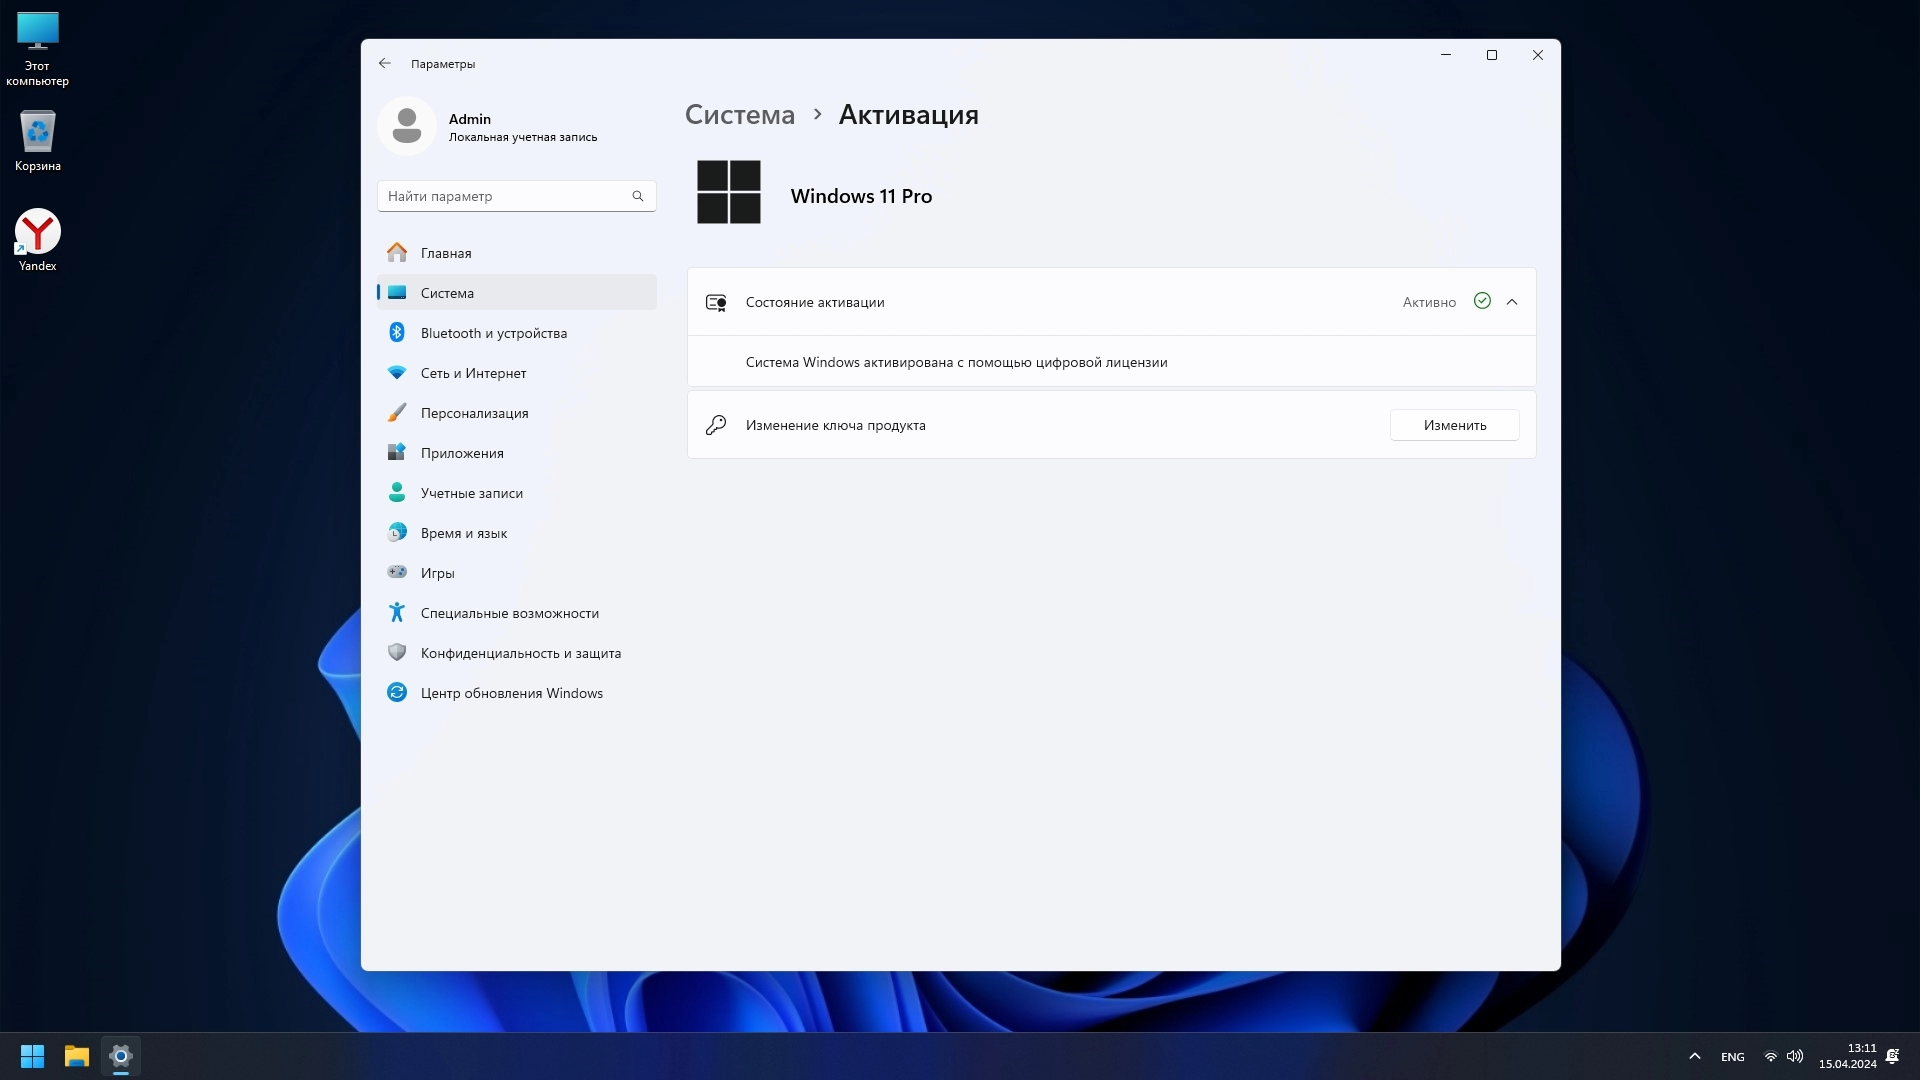
Task: Select Приложения menu item
Action: coord(462,453)
